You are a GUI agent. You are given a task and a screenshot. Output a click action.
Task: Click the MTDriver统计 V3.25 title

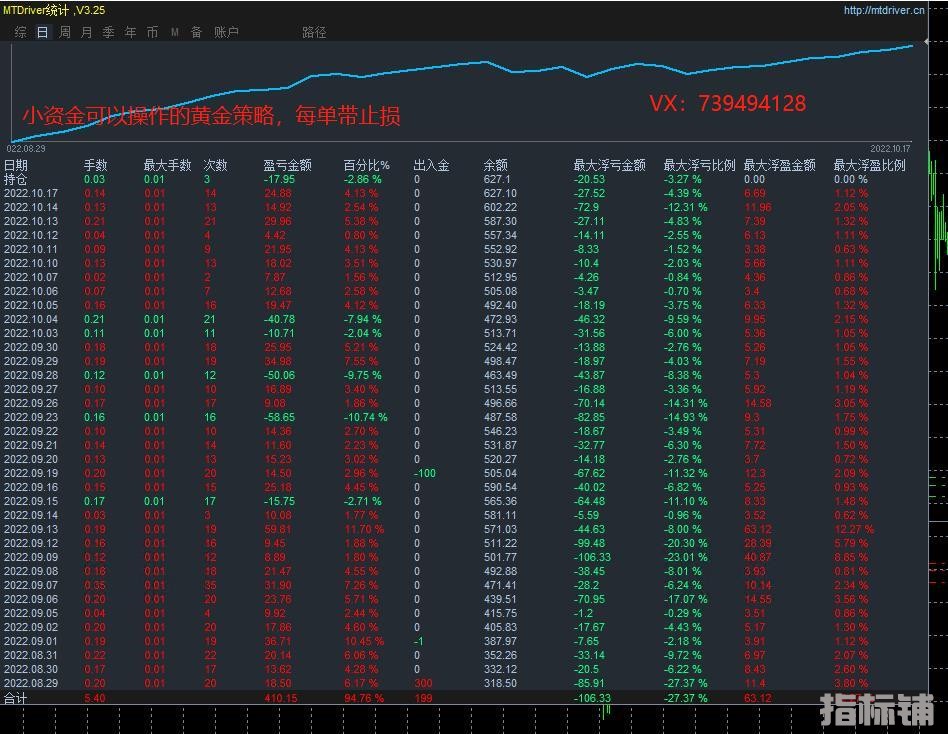[x=54, y=10]
